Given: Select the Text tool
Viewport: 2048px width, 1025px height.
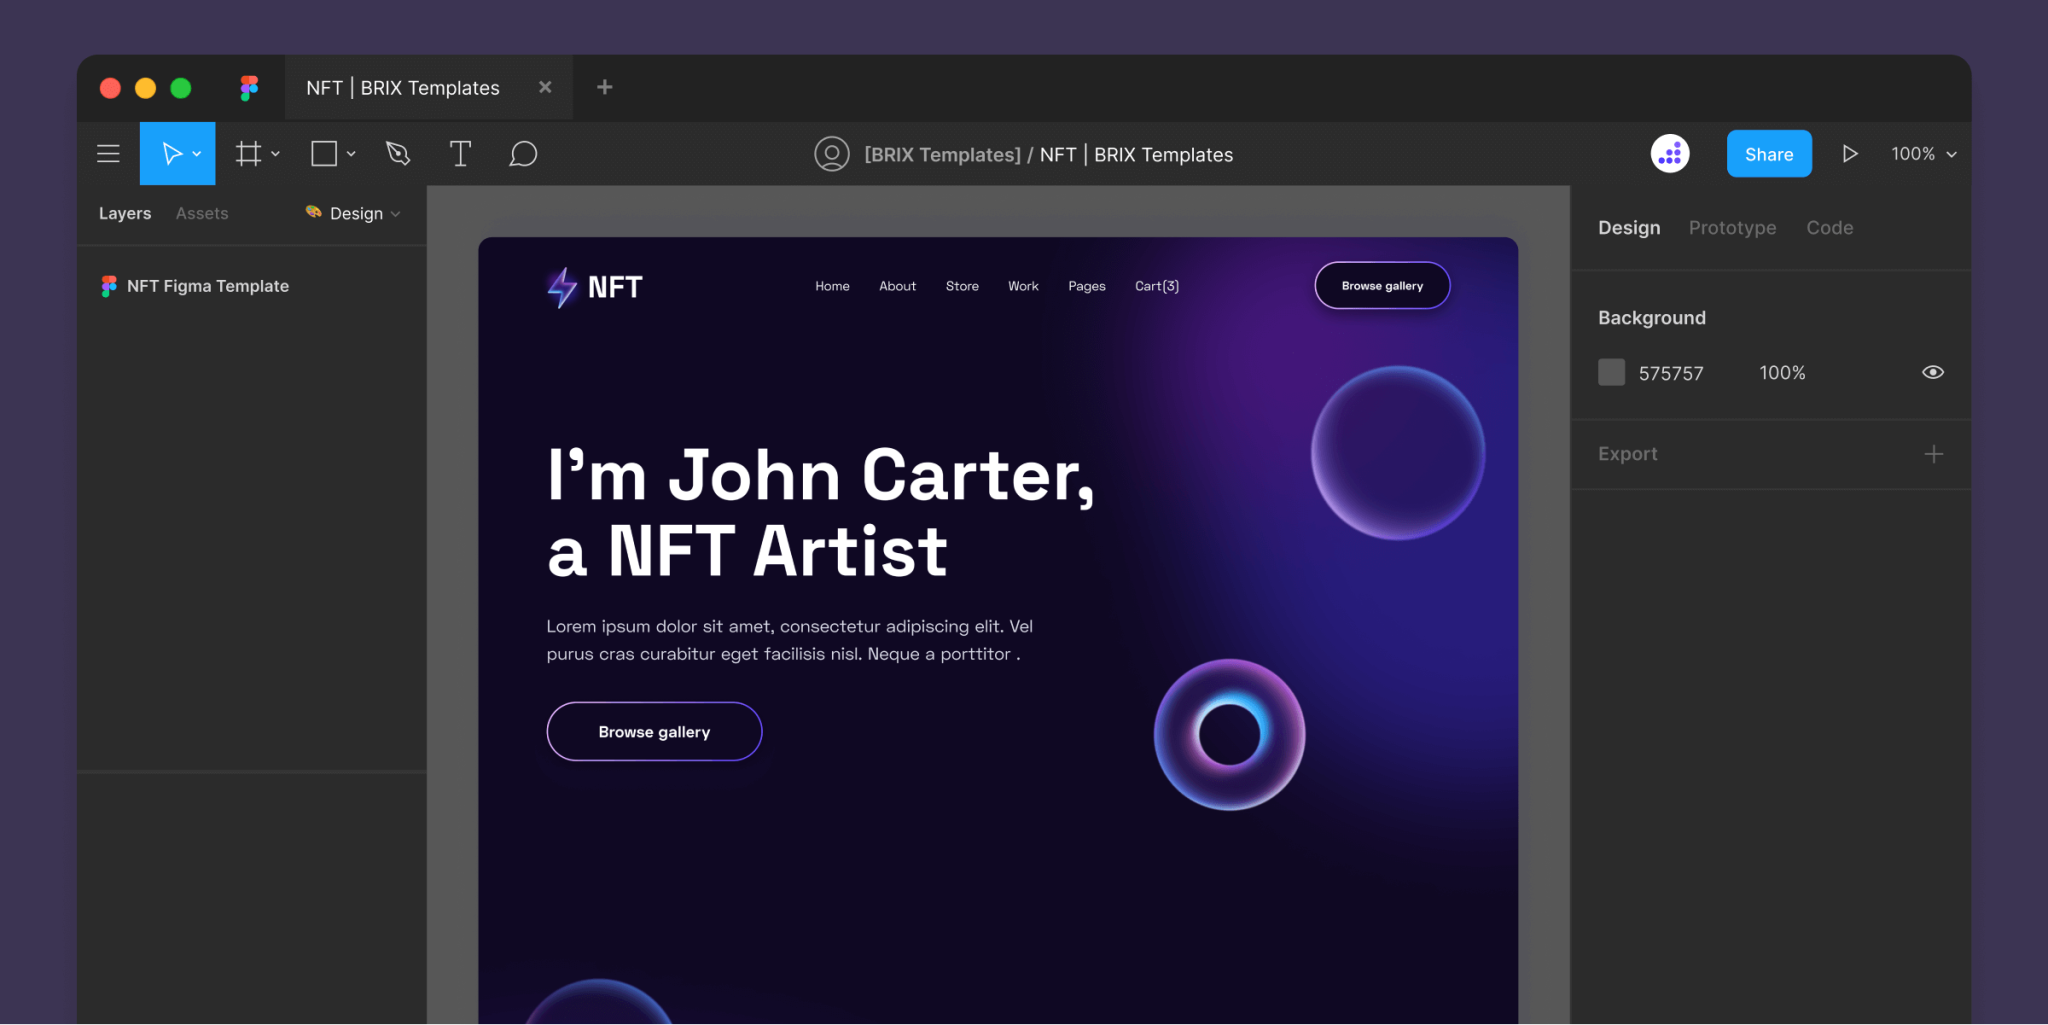Looking at the screenshot, I should tap(460, 153).
